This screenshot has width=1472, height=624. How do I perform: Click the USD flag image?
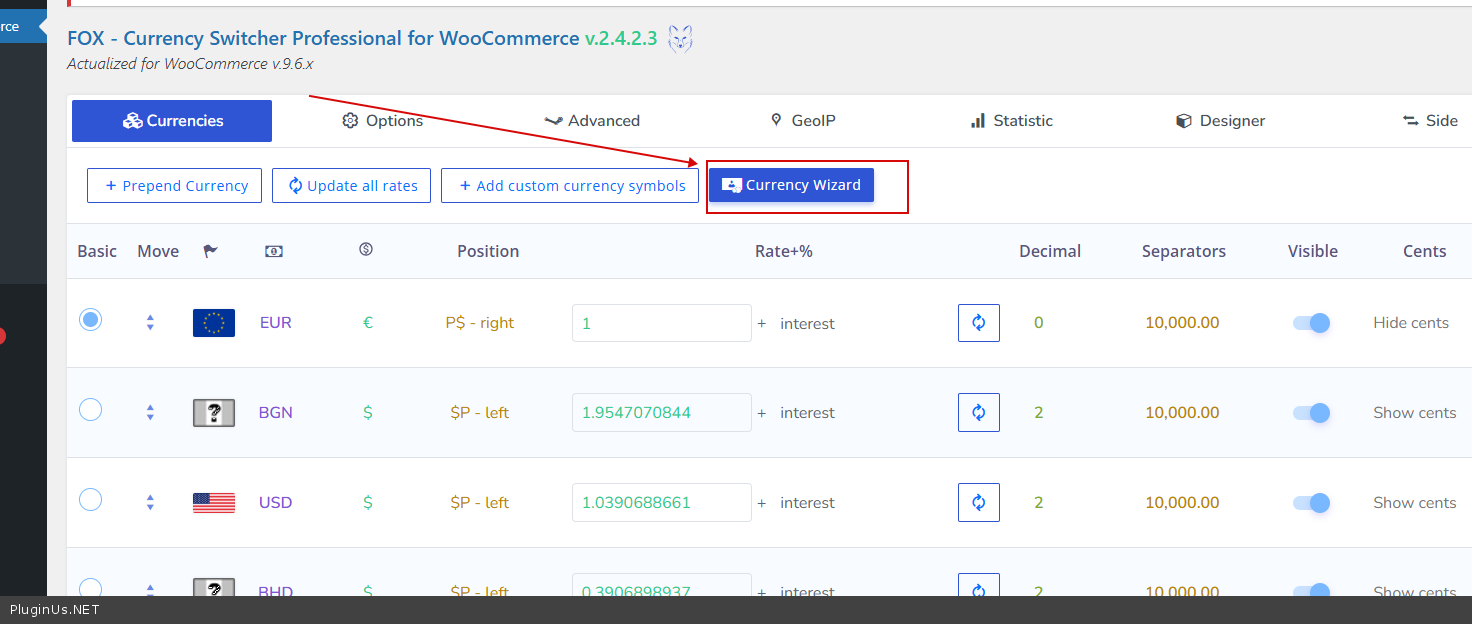(x=214, y=502)
